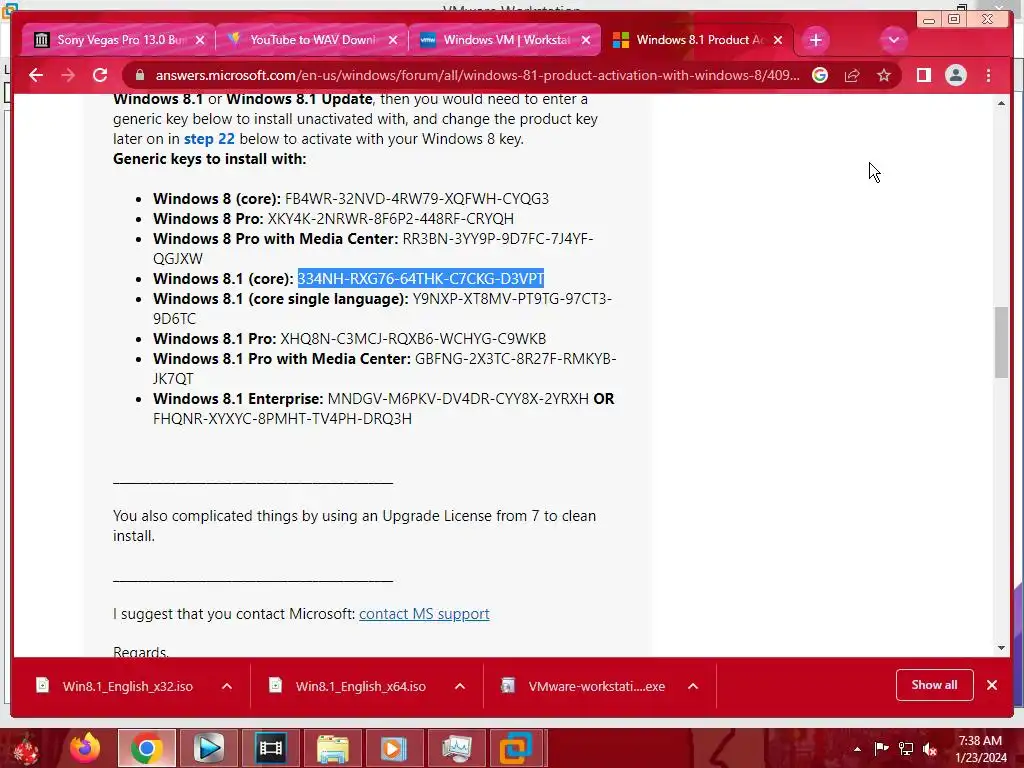Open the tab search dropdown arrow
Viewport: 1024px width, 768px height.
click(x=893, y=40)
